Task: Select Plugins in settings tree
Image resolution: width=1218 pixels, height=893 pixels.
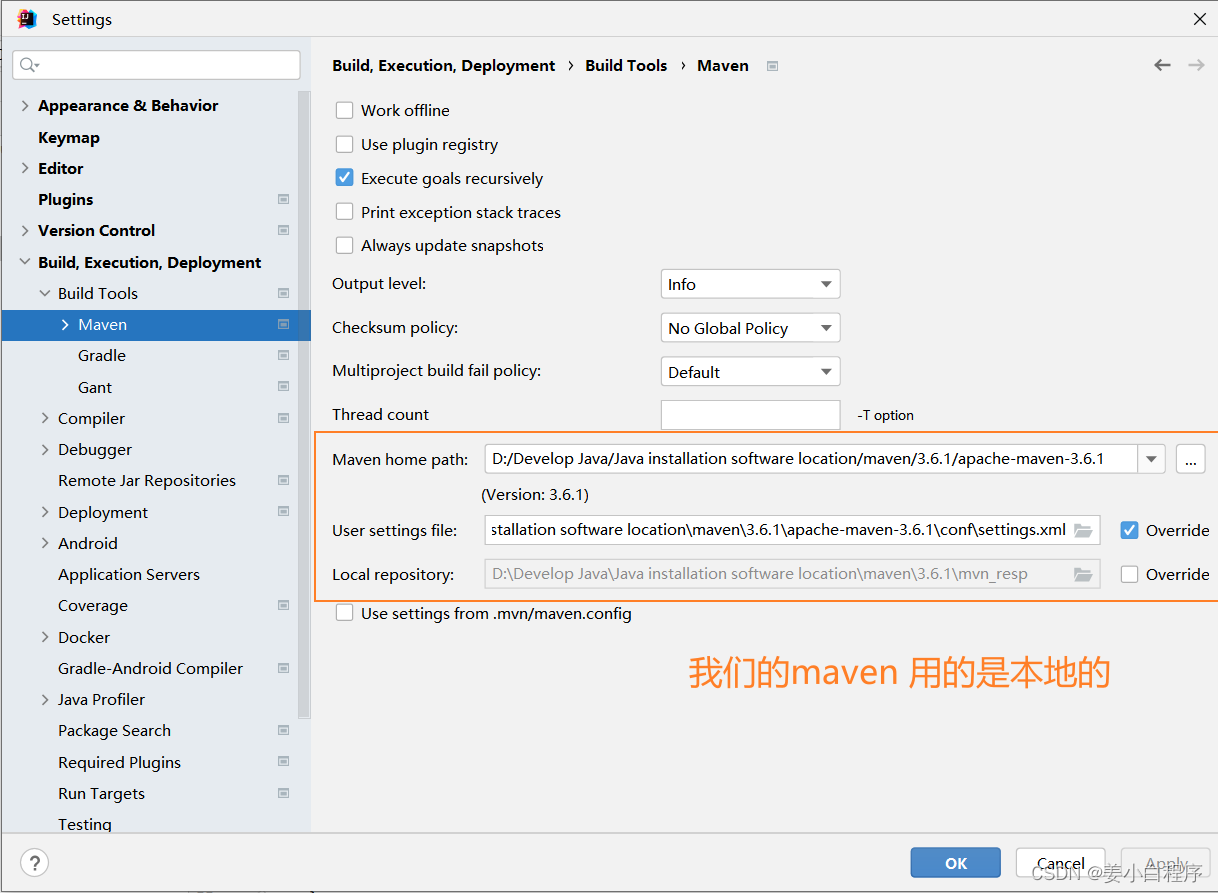Action: (65, 199)
